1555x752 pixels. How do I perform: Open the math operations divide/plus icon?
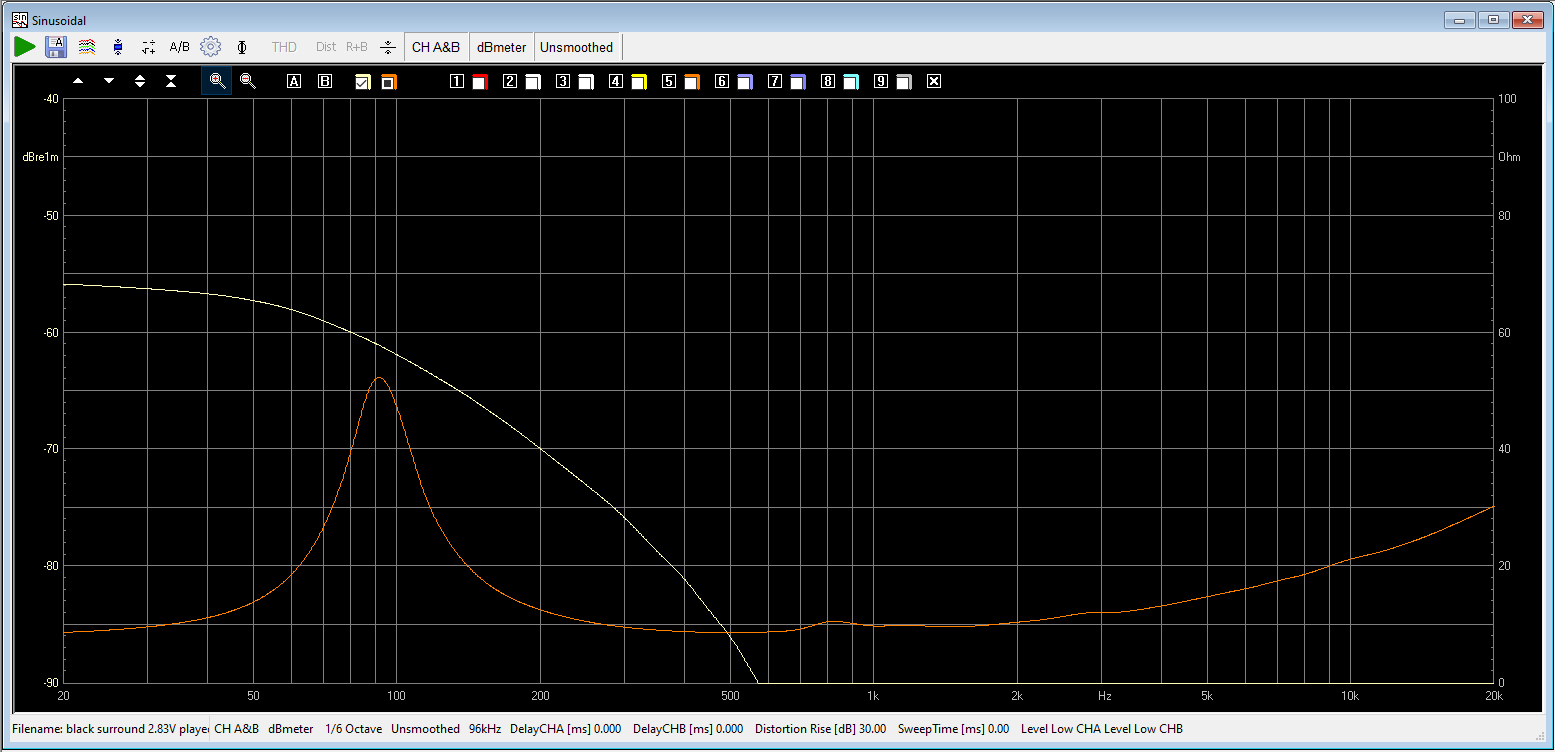coord(149,46)
